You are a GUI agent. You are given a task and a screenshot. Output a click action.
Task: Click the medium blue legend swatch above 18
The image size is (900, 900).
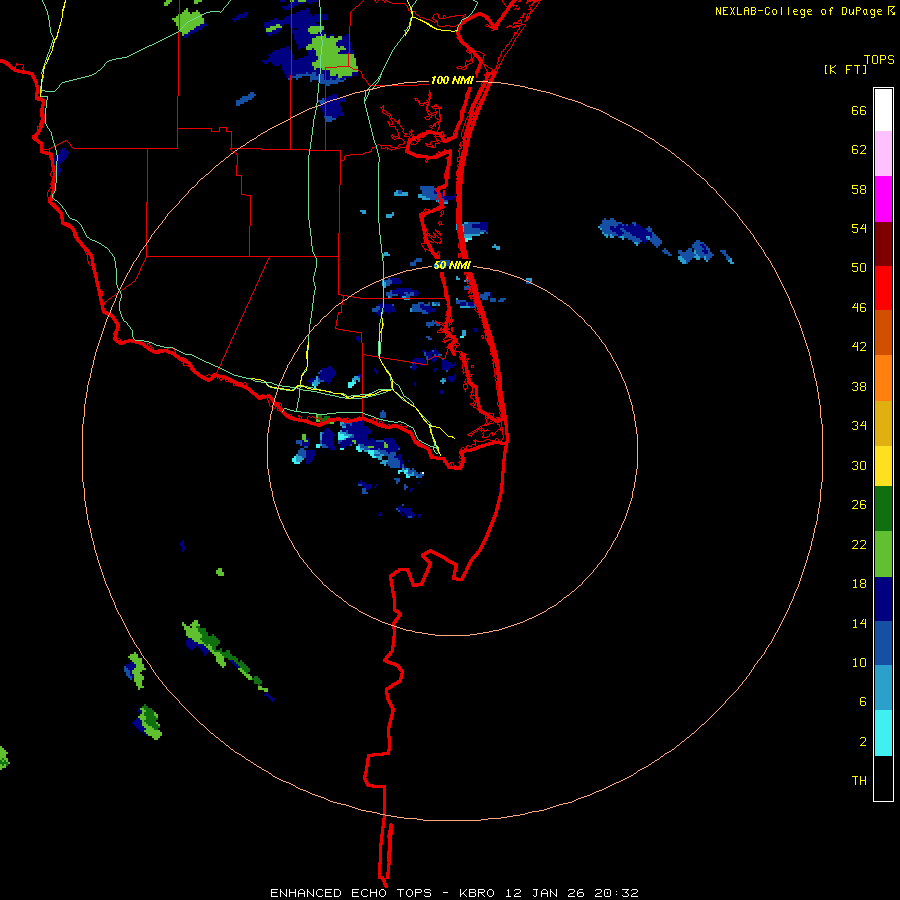point(883,643)
